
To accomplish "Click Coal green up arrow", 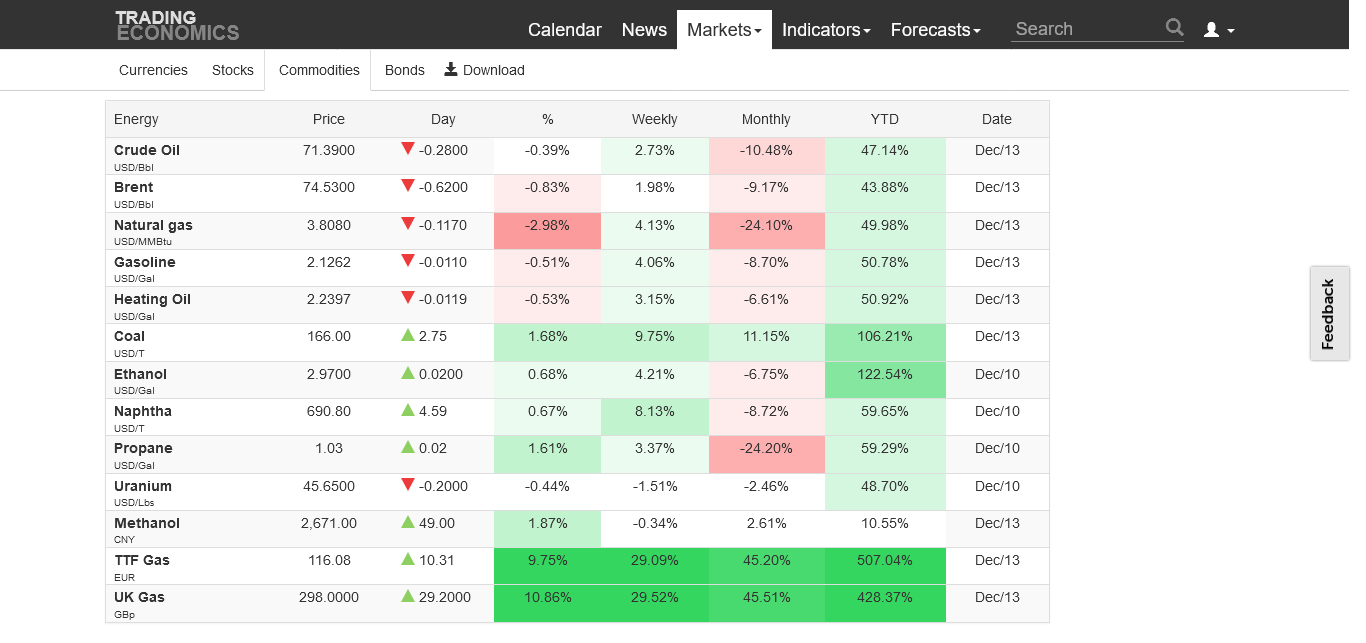I will point(407,336).
